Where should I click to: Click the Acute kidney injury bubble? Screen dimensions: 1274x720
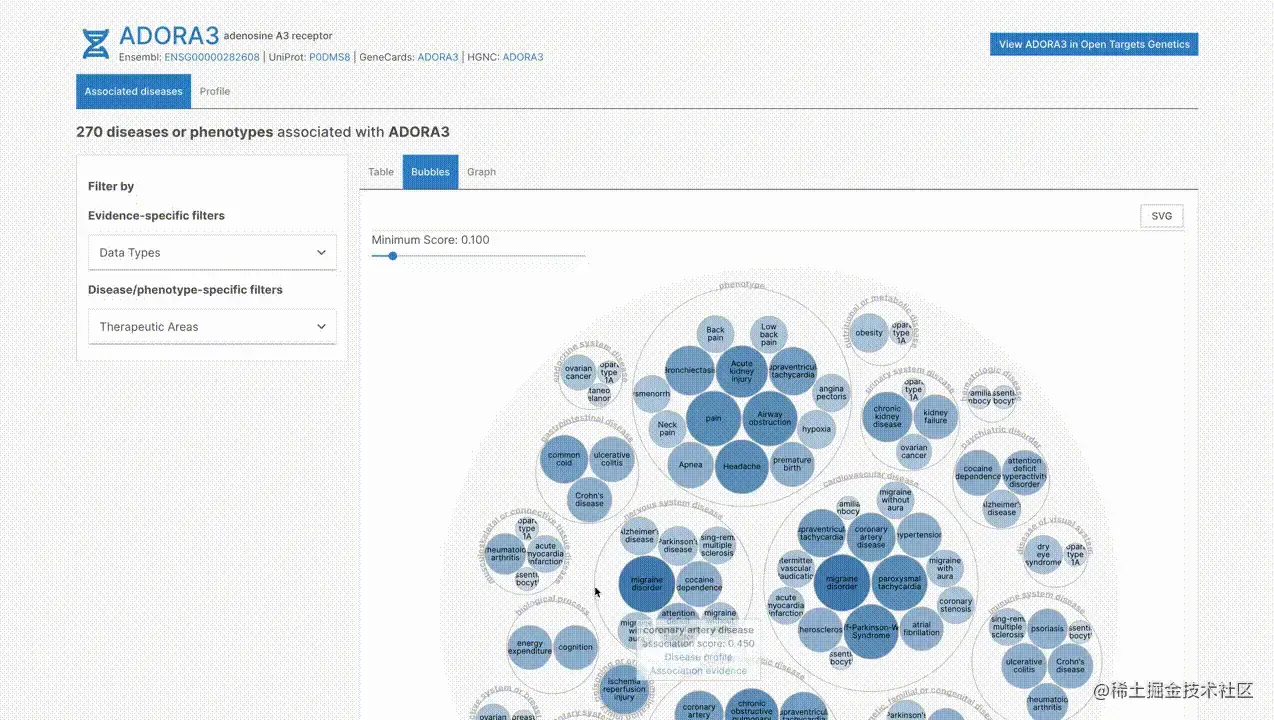(x=741, y=371)
